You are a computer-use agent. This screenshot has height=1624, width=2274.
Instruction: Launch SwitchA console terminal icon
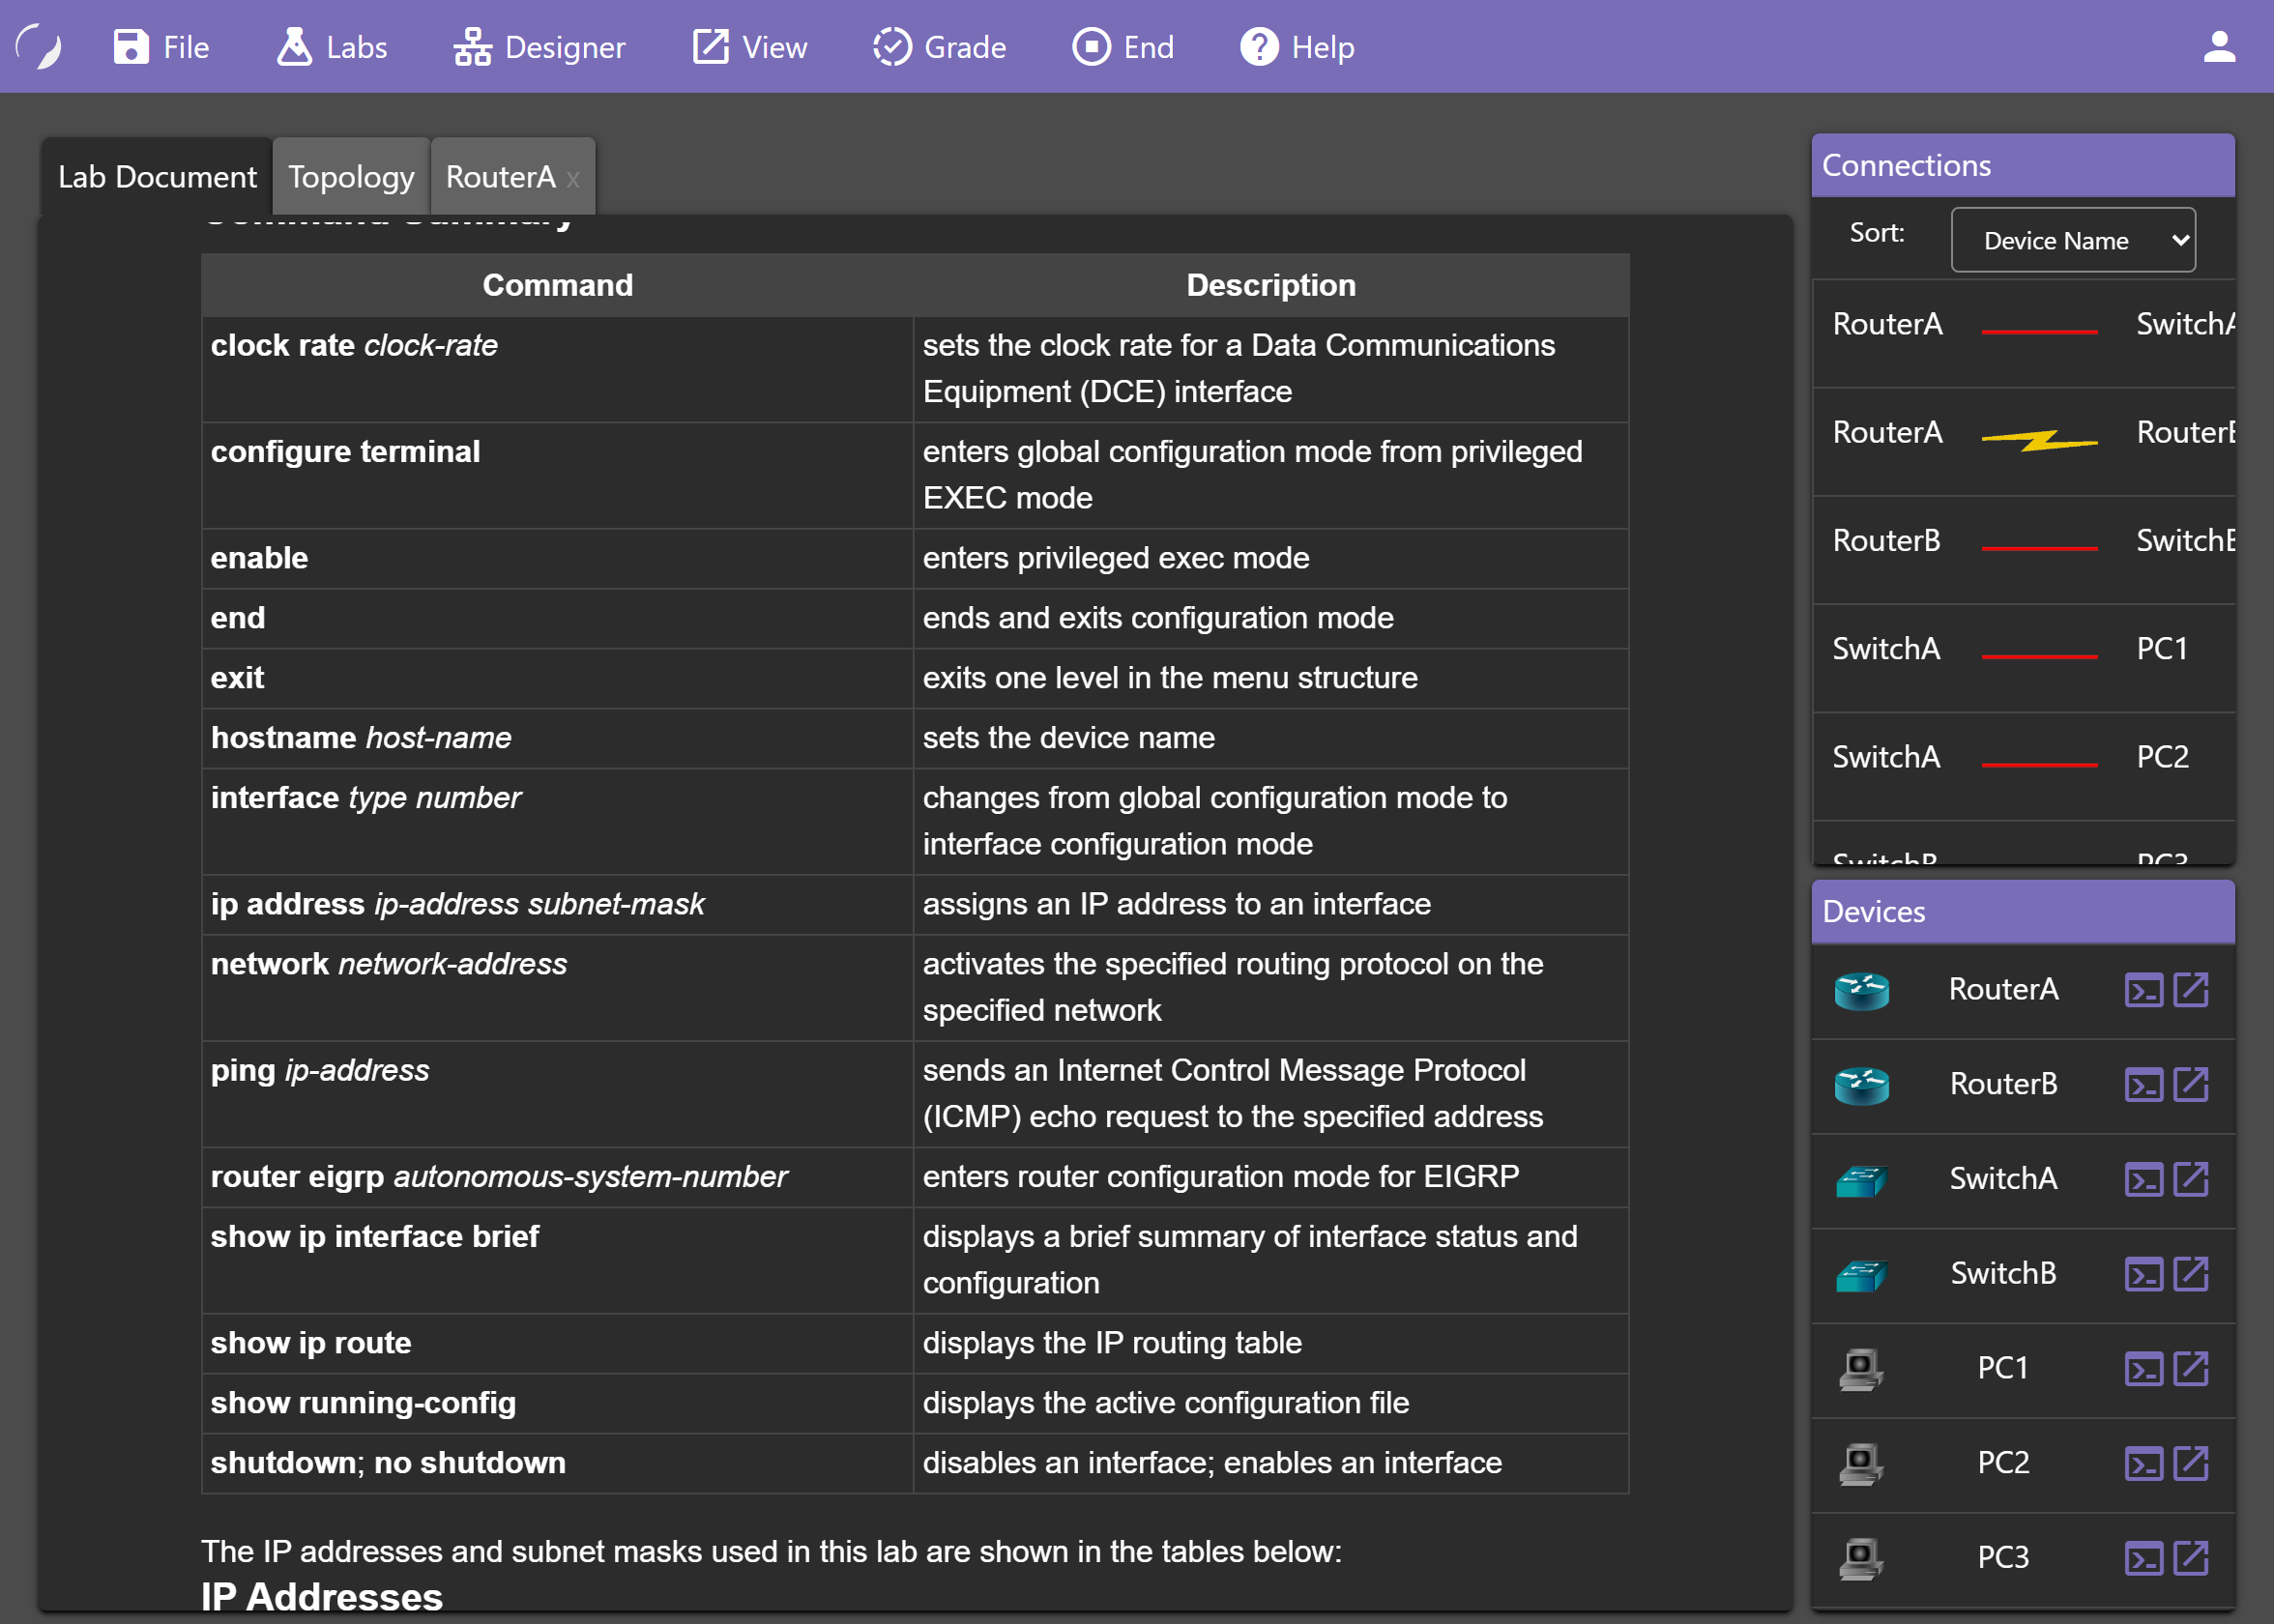pos(2143,1179)
